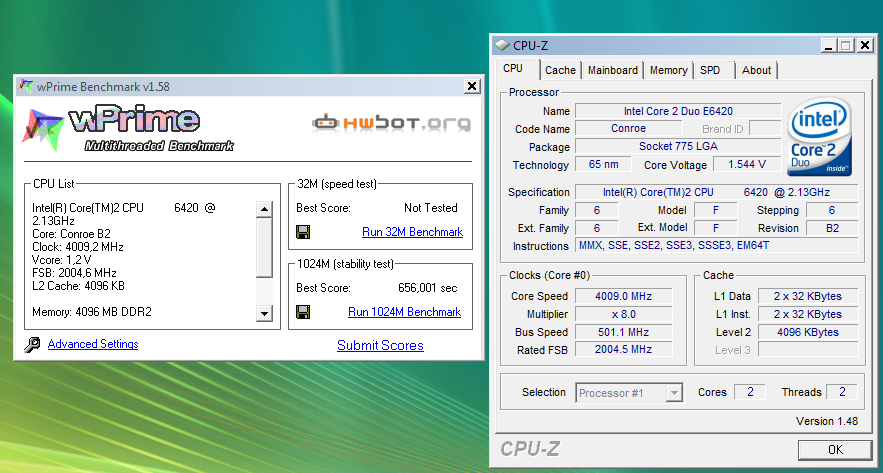Click the Best Score '656,001 sec' value
Viewport: 883px width, 473px height.
427,288
